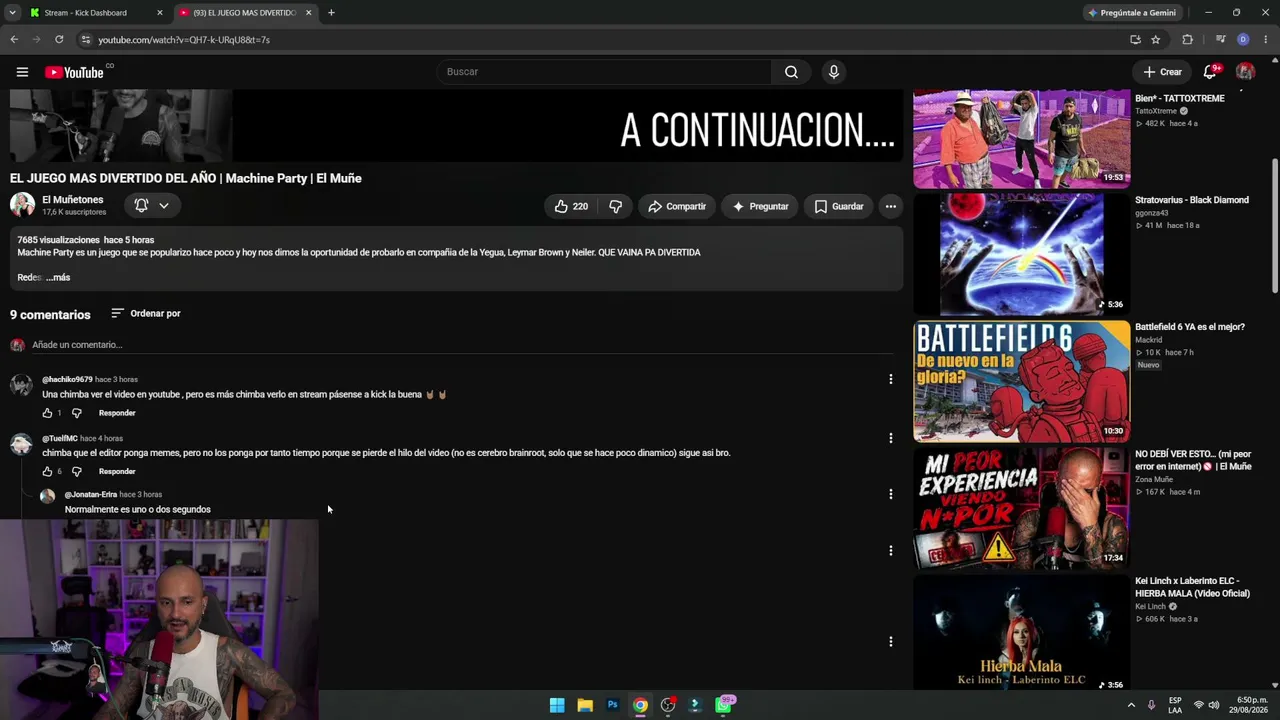Open the Battlefield 6 YA es el mejor? title
1280x720 pixels.
tap(1190, 327)
